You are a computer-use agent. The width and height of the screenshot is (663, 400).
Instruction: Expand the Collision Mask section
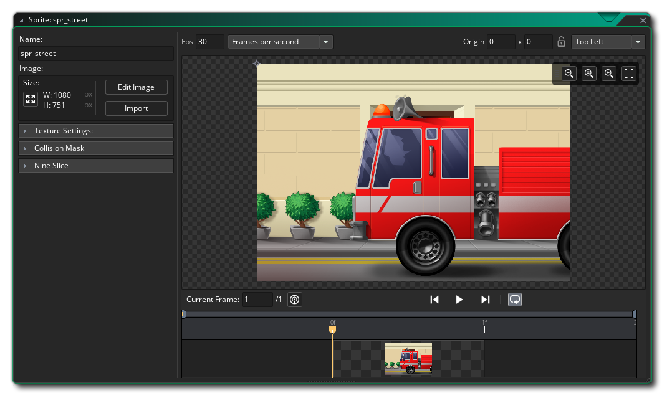96,148
